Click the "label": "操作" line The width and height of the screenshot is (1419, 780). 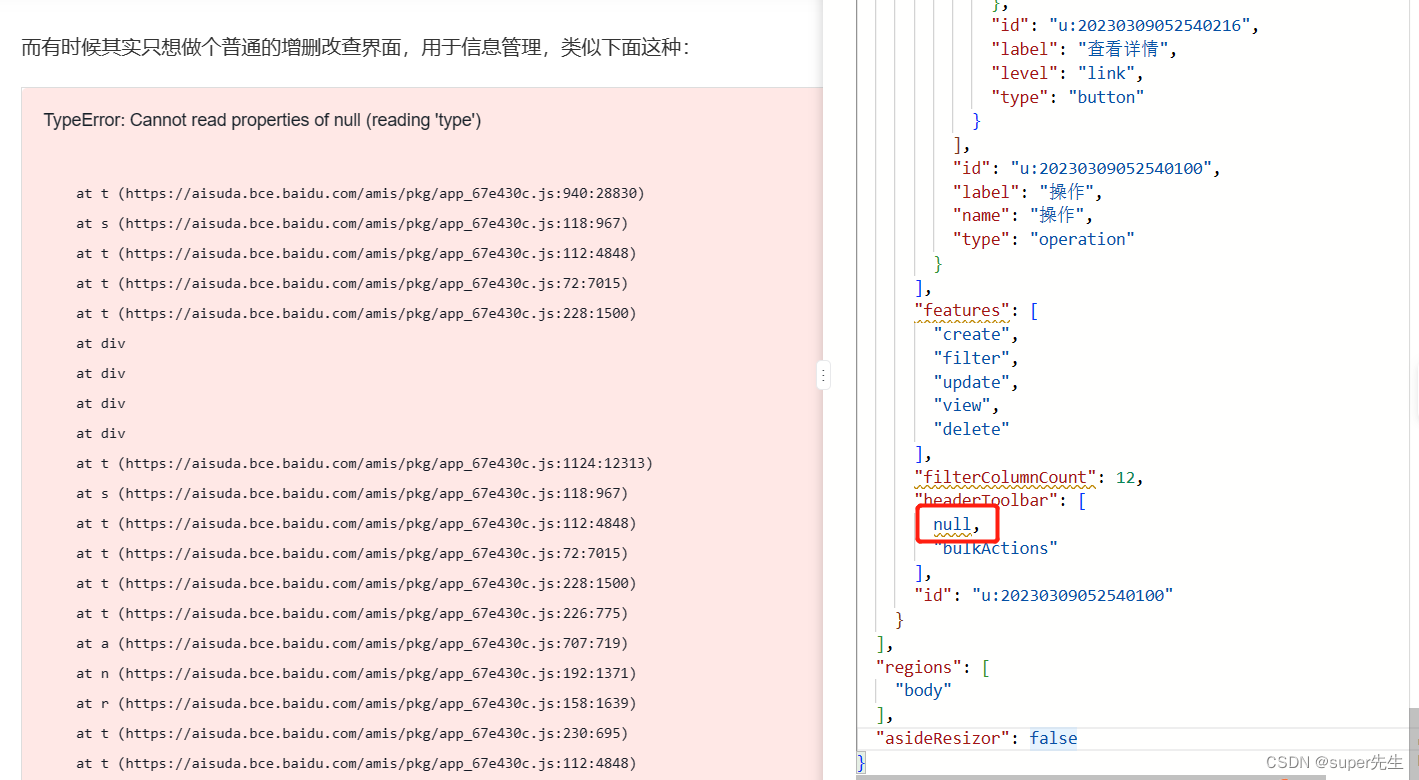coord(1028,192)
